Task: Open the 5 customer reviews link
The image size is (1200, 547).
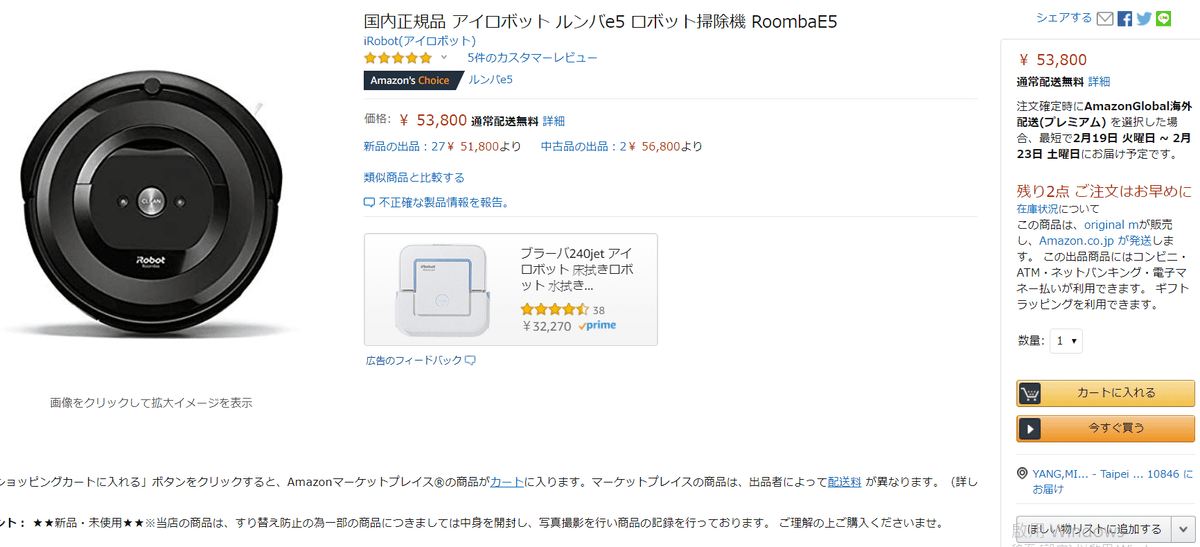Action: [532, 58]
